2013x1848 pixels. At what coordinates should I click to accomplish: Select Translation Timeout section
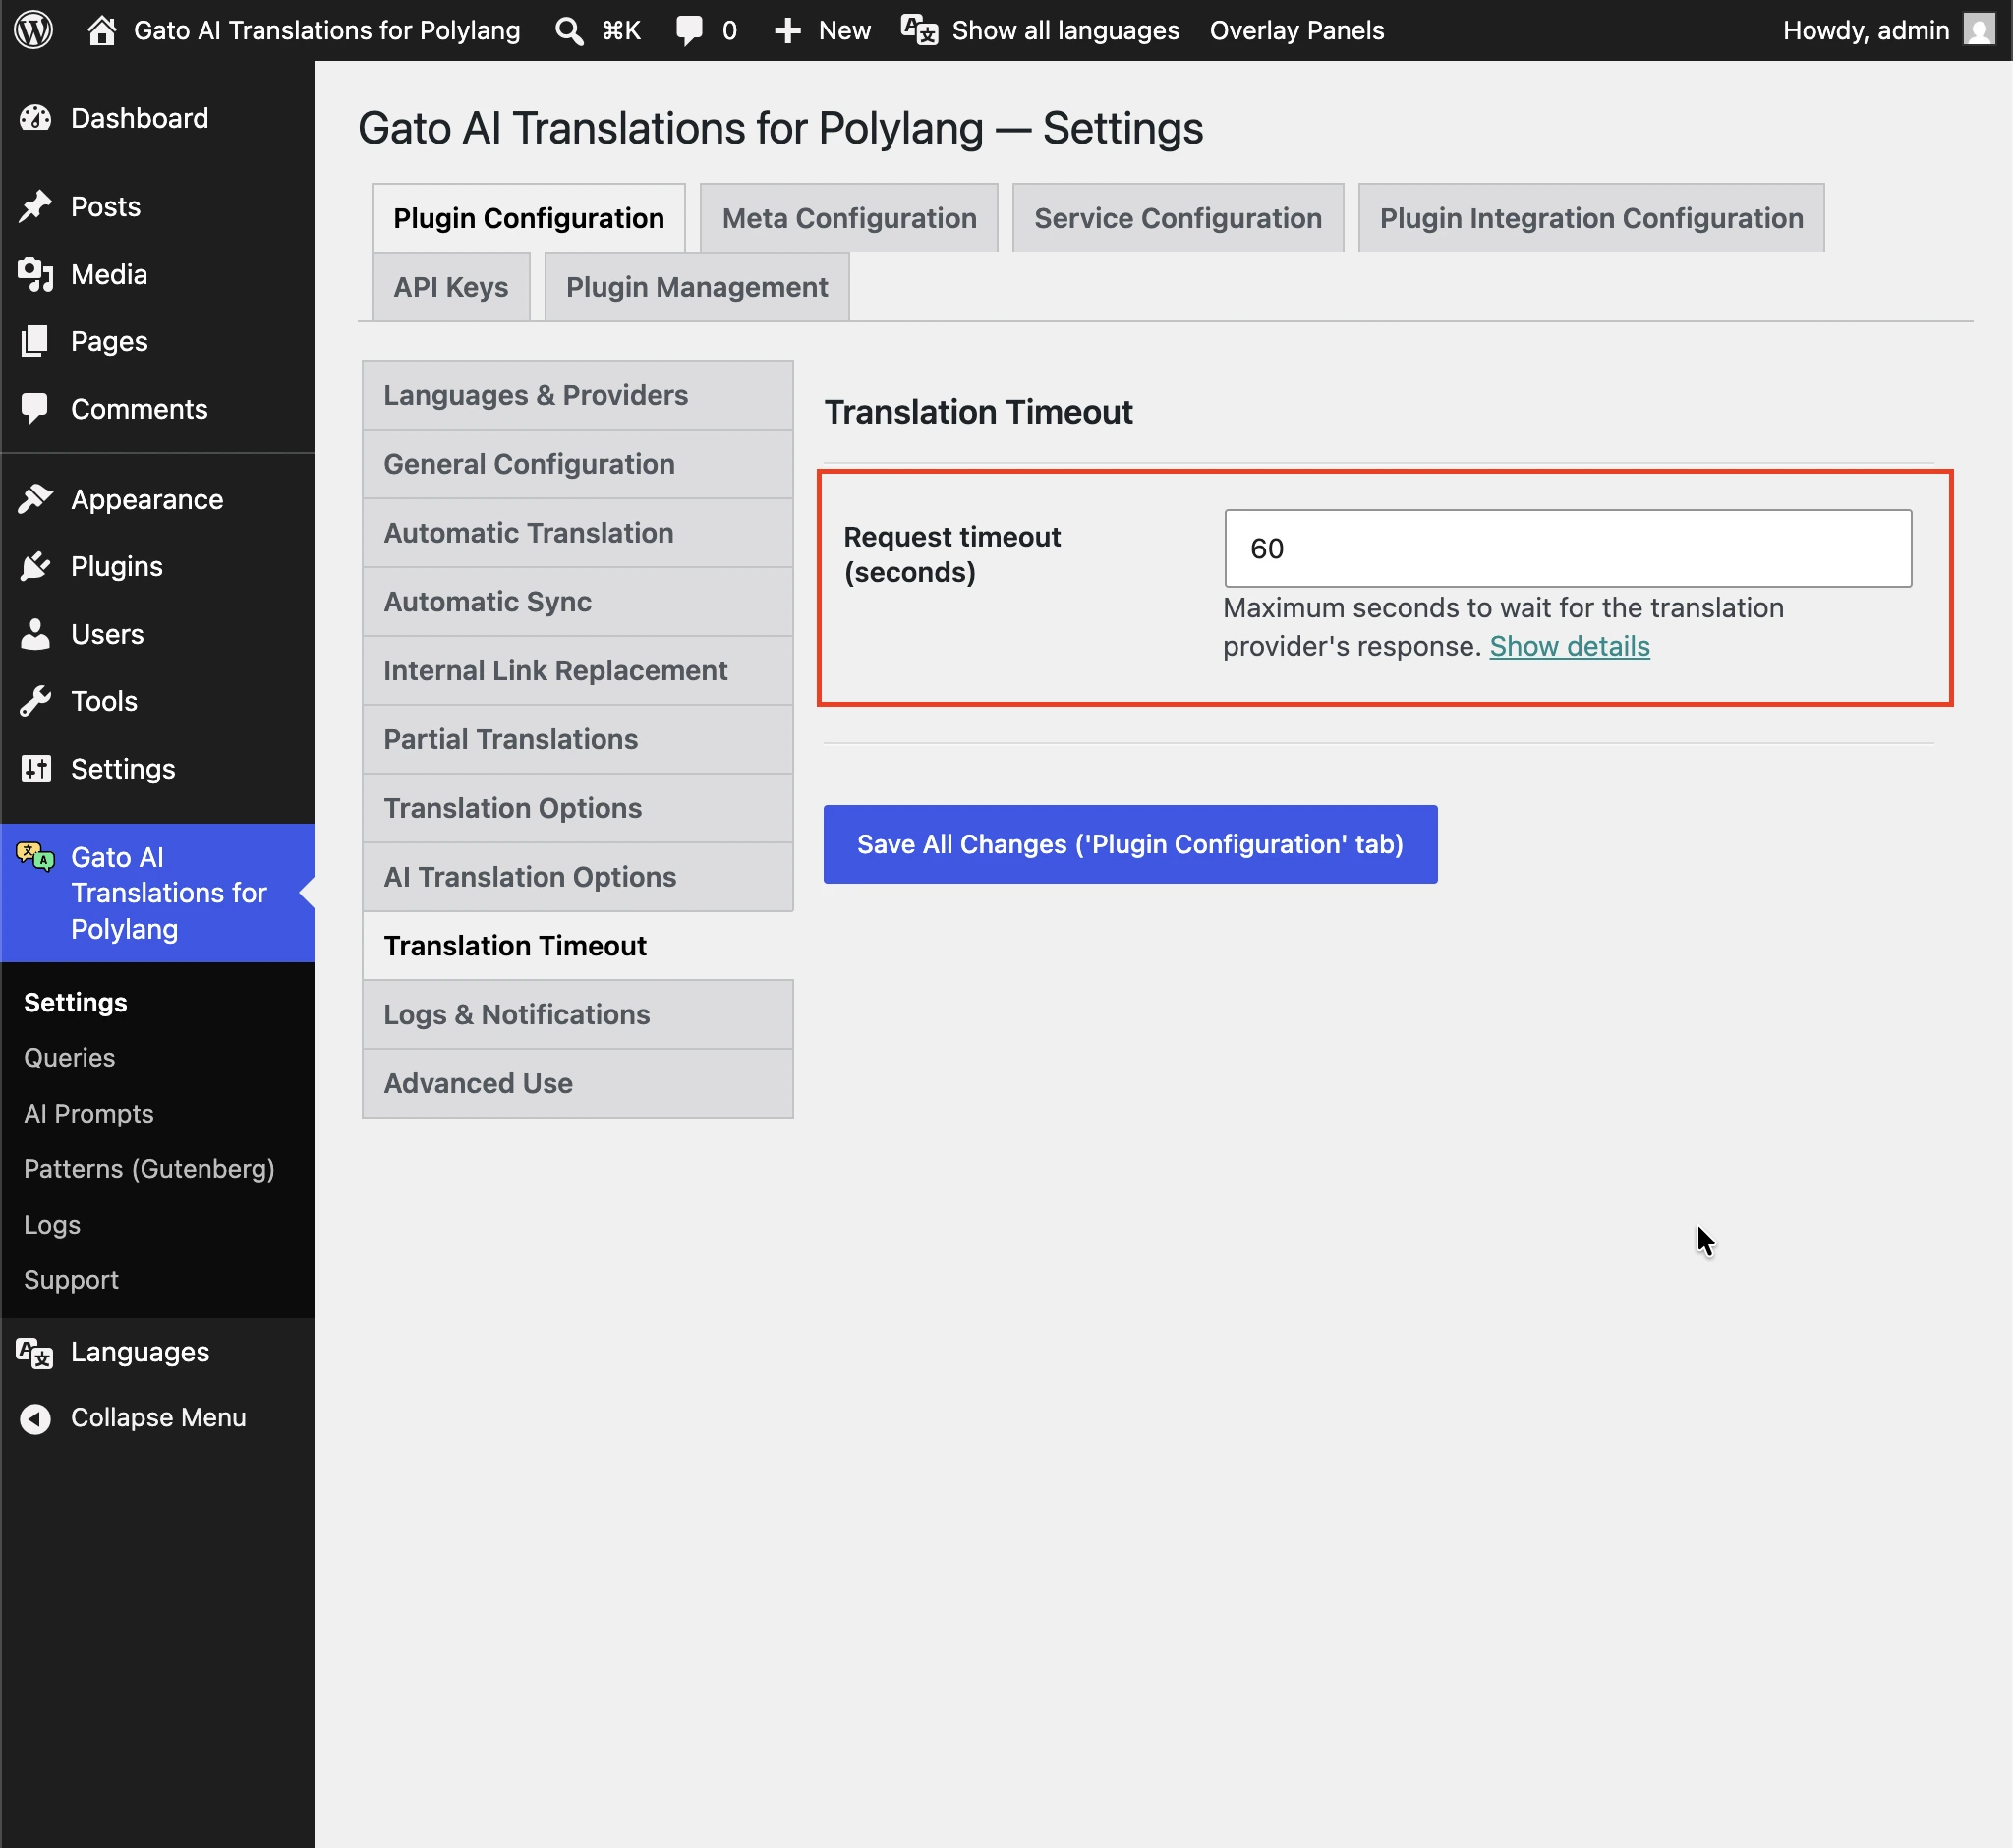578,946
